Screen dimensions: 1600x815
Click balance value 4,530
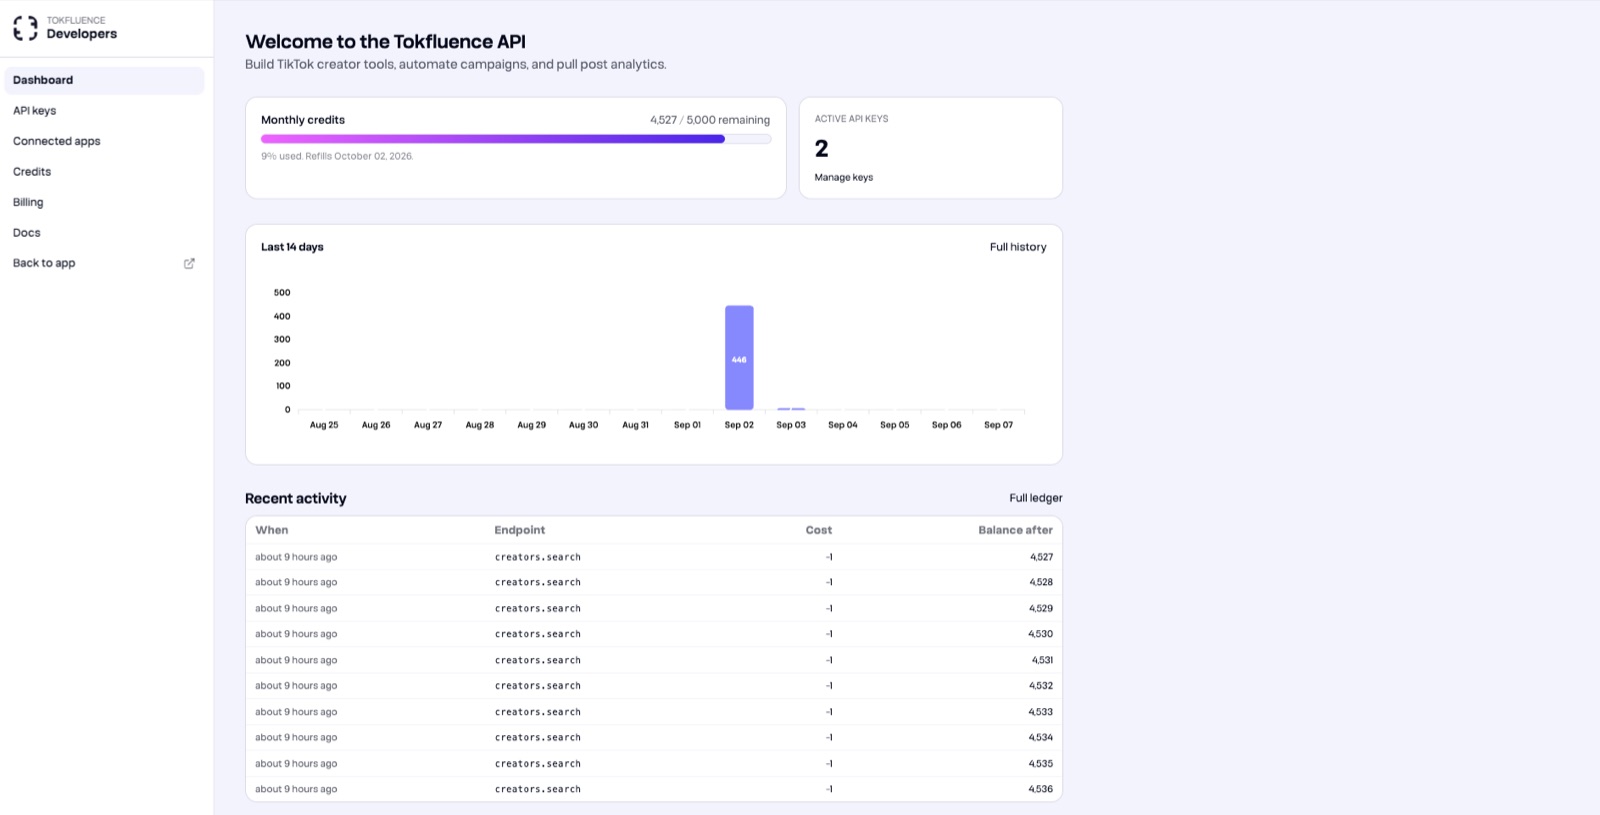(x=1041, y=634)
